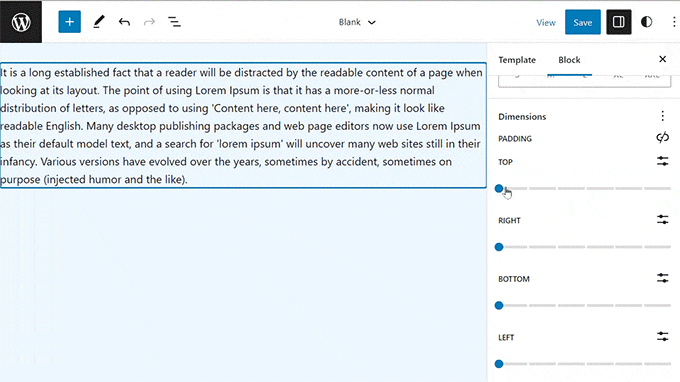Undo the last change
Image resolution: width=680 pixels, height=382 pixels.
(x=124, y=22)
